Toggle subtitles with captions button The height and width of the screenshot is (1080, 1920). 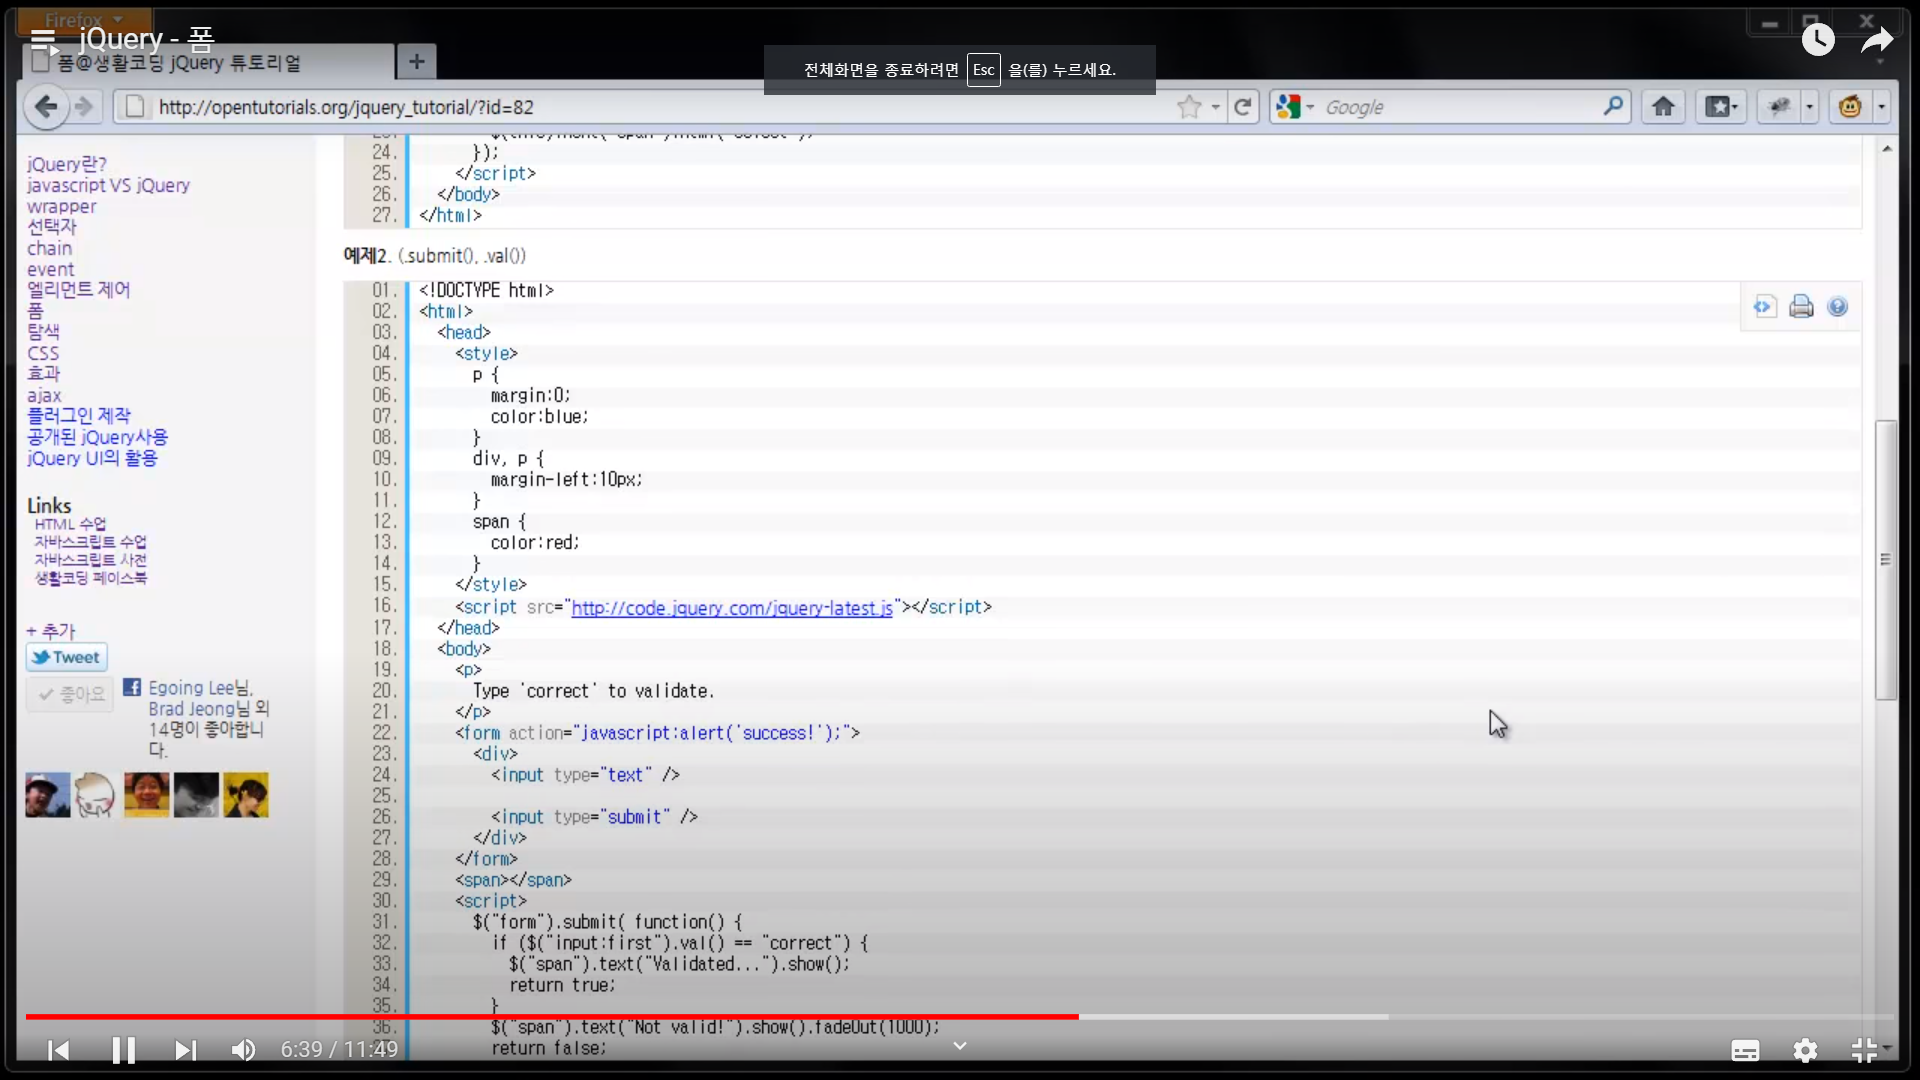[x=1745, y=1050]
